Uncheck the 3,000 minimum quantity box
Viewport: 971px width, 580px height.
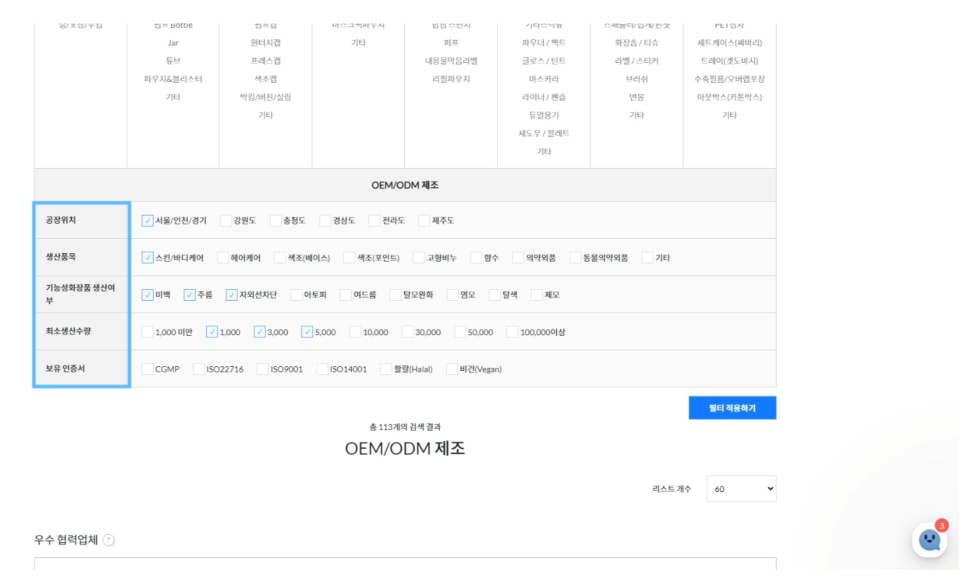[x=261, y=332]
